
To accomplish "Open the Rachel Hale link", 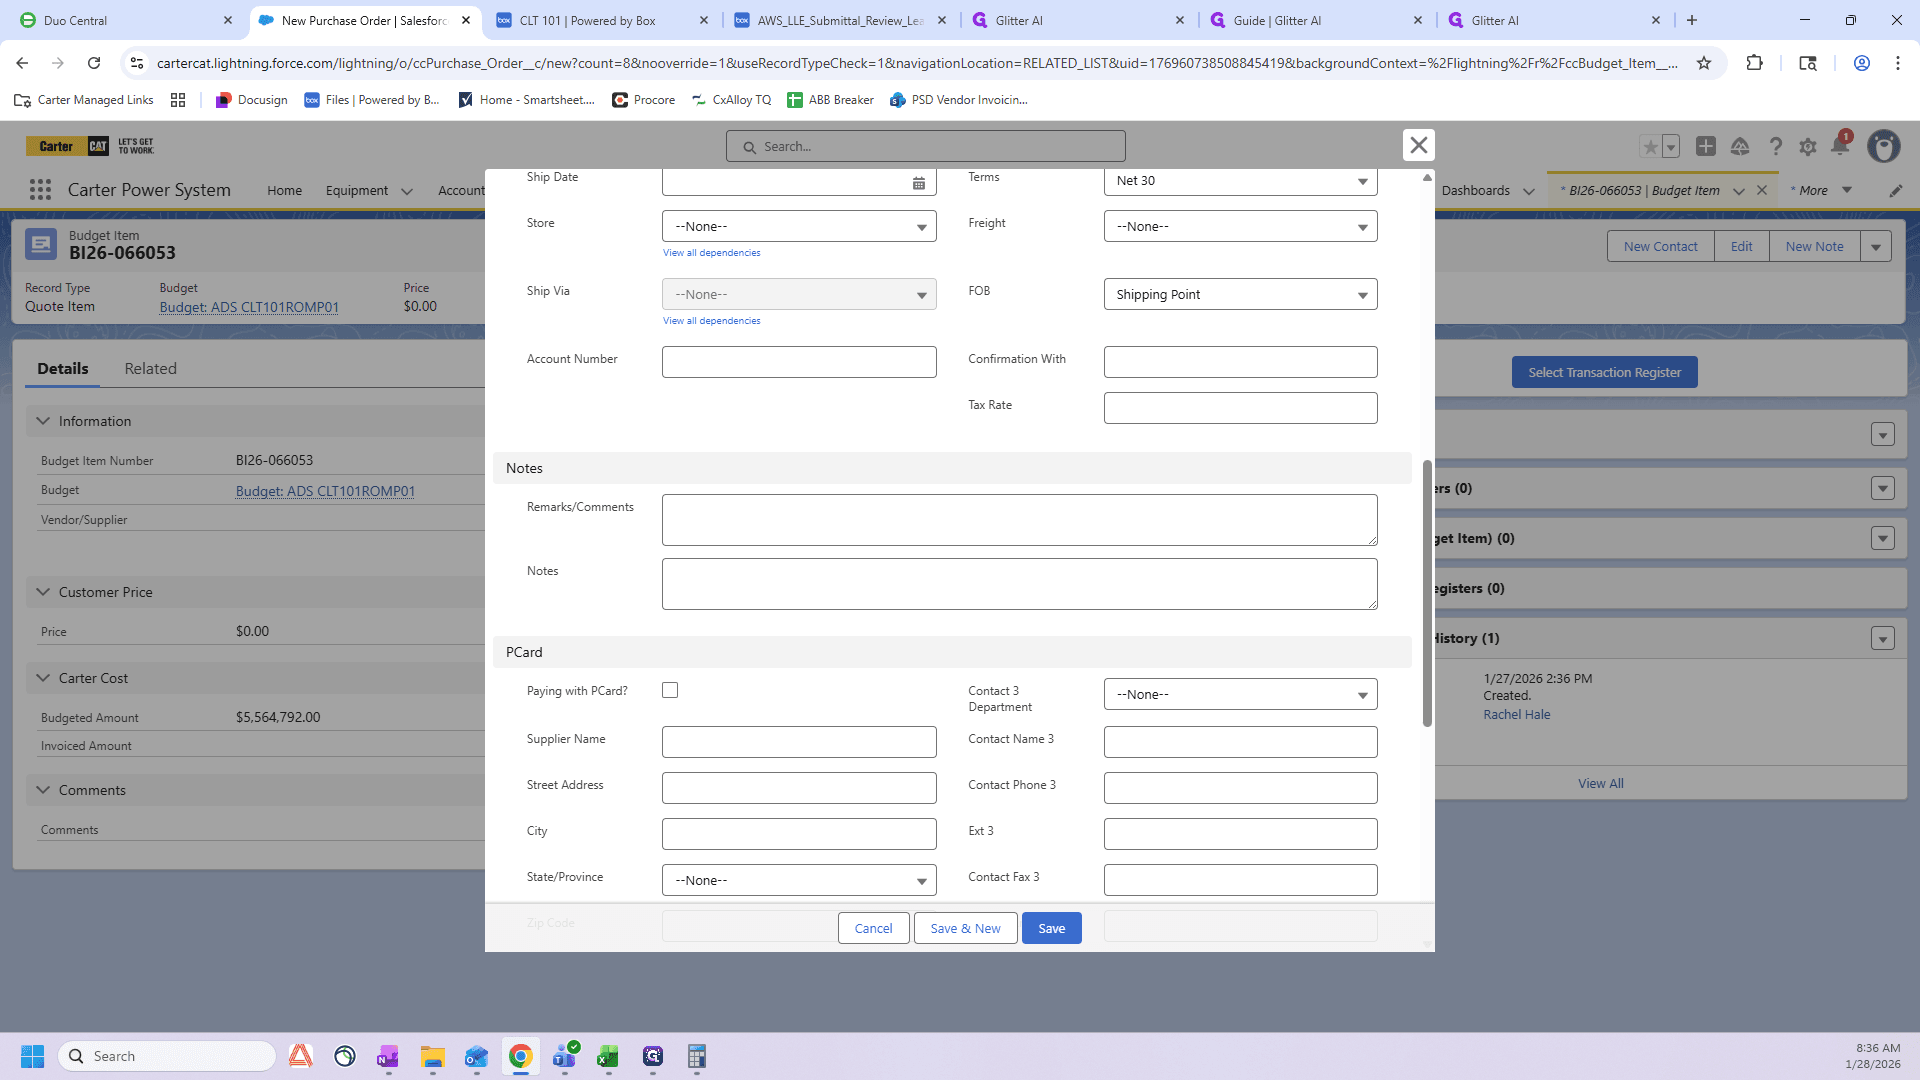I will pos(1516,714).
